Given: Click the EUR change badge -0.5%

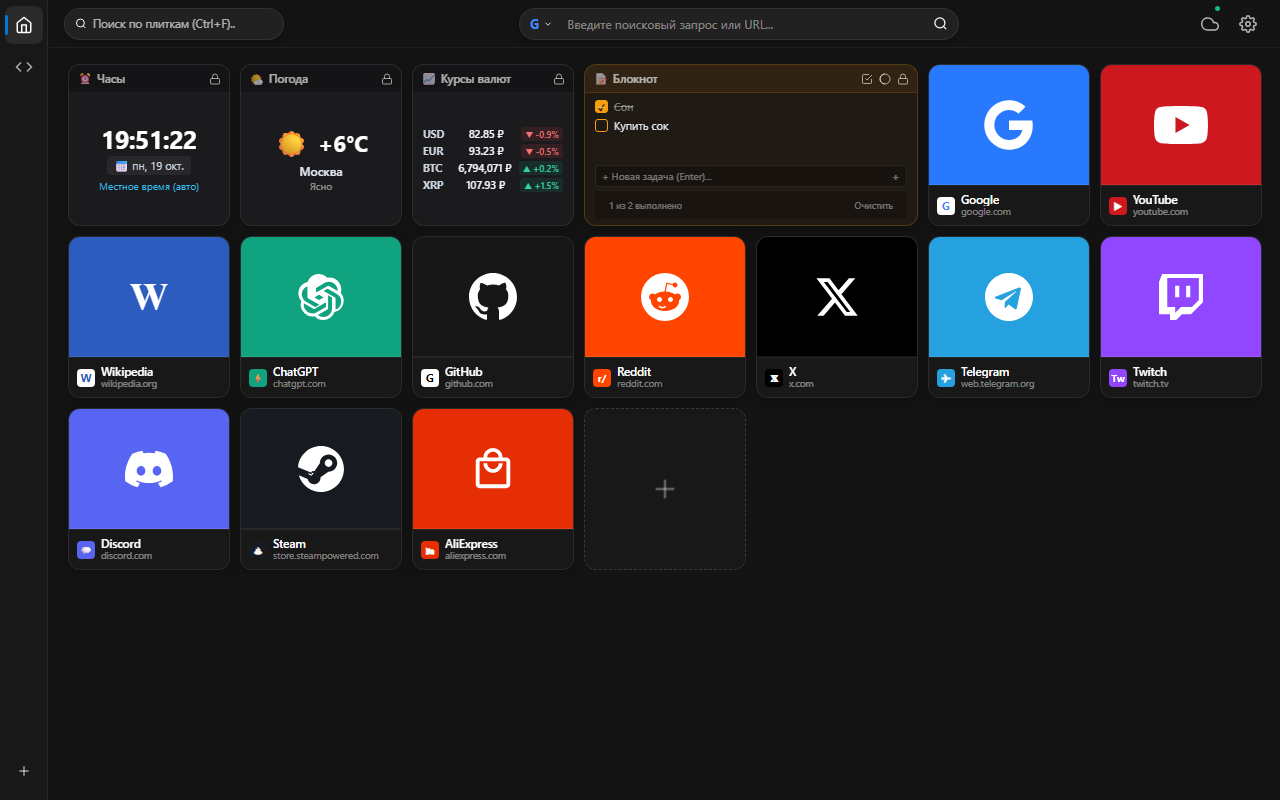Looking at the screenshot, I should (542, 151).
